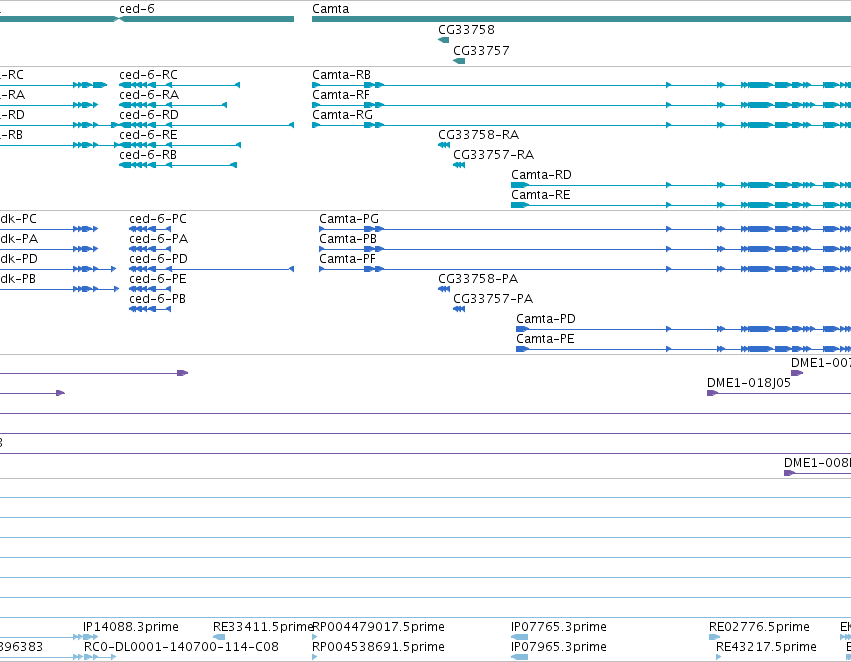
Task: Select the DME1-018J05 feature label
Action: (x=748, y=383)
